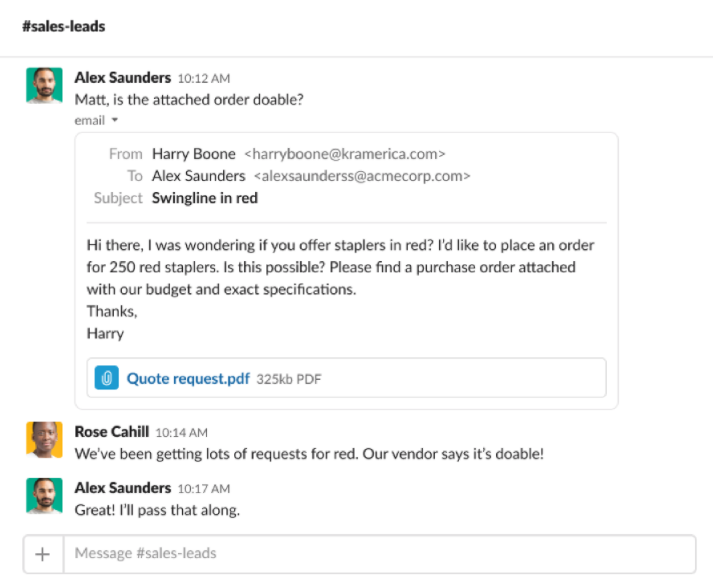Image resolution: width=713 pixels, height=588 pixels.
Task: Click the #sales-leads channel title
Action: [x=64, y=27]
